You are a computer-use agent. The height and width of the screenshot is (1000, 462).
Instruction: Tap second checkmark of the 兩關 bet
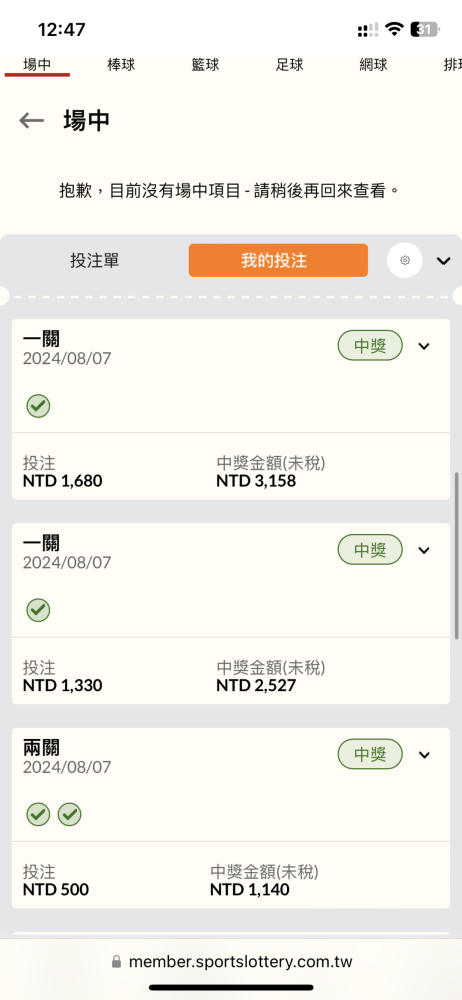click(x=70, y=814)
